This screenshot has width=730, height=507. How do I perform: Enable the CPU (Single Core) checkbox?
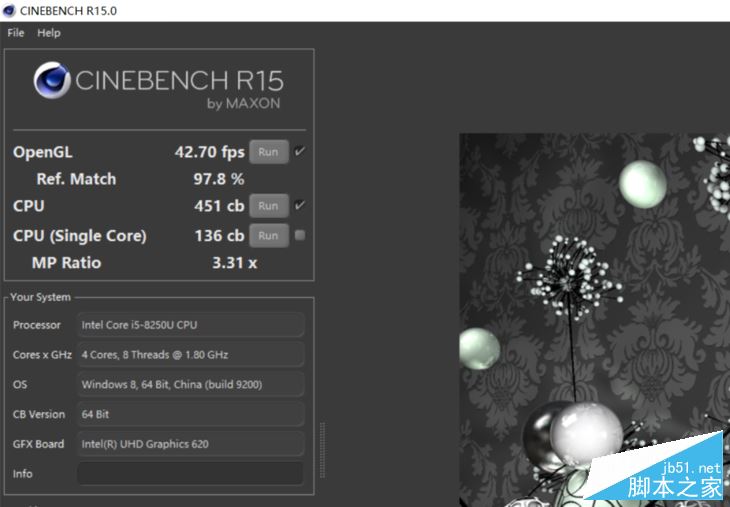[300, 235]
